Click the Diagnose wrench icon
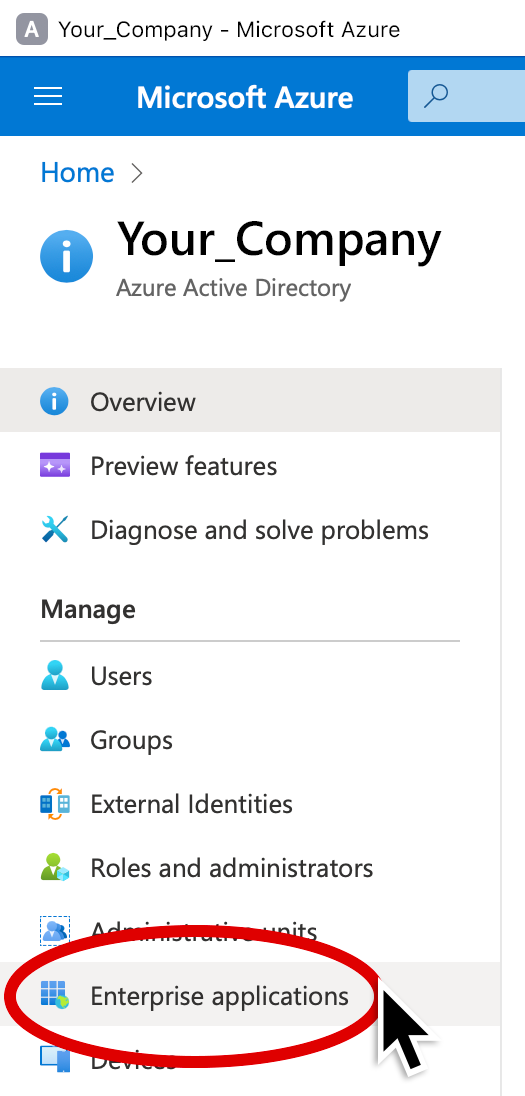 coord(55,530)
